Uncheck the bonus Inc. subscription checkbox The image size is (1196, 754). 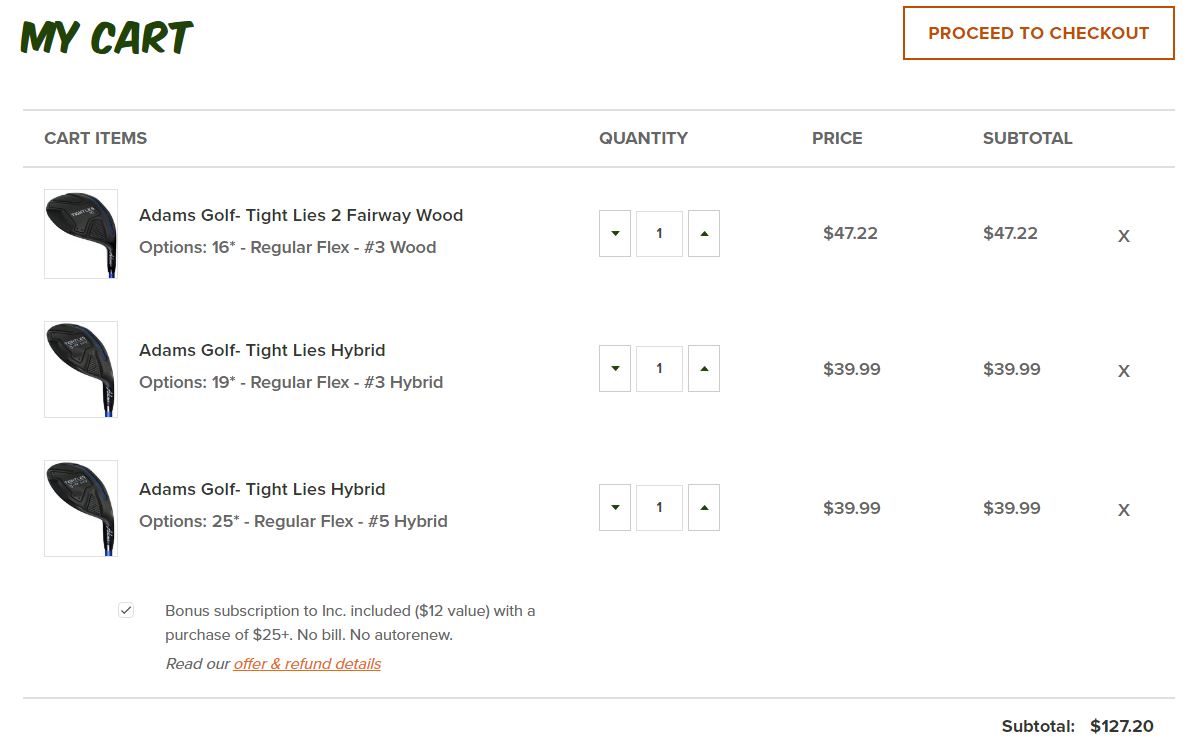pos(126,610)
